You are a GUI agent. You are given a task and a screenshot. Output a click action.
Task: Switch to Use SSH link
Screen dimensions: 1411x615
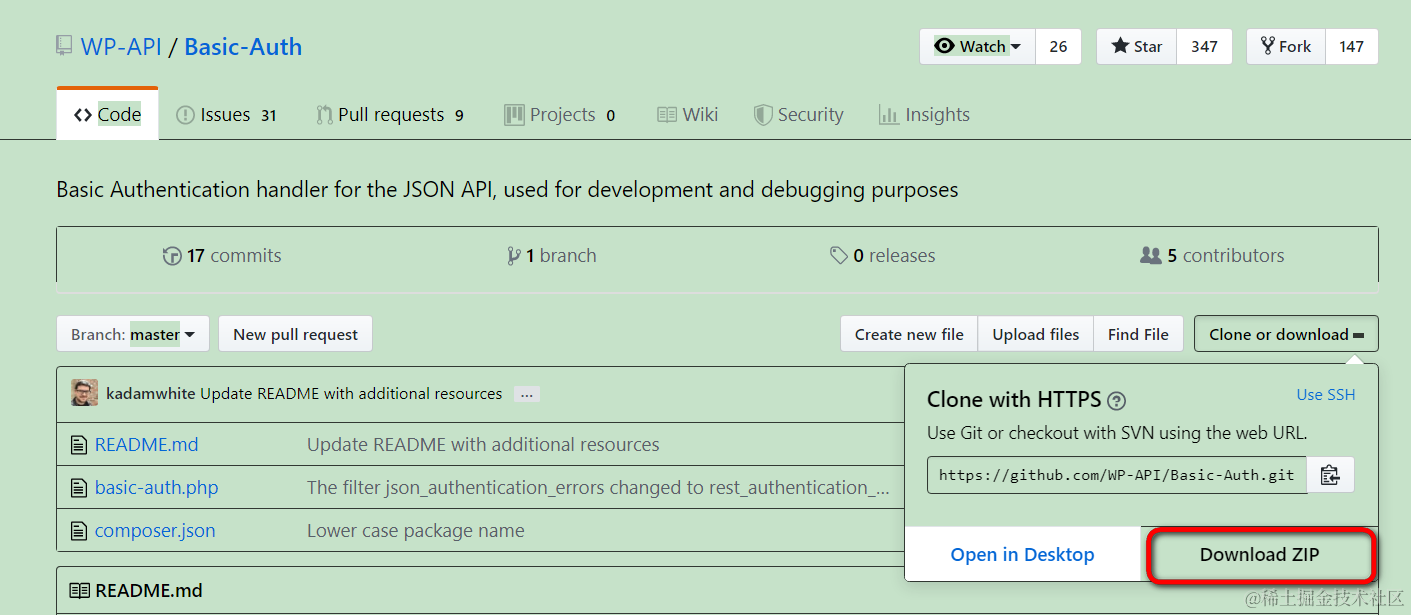click(1326, 395)
